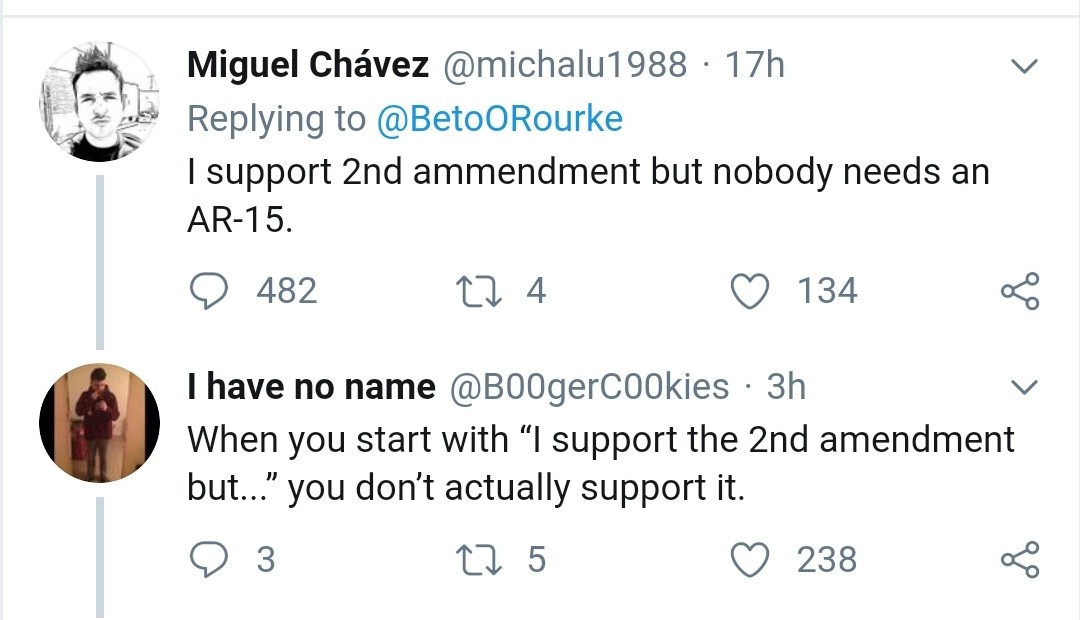Reply to the B00gerC00kies tweet

click(209, 559)
